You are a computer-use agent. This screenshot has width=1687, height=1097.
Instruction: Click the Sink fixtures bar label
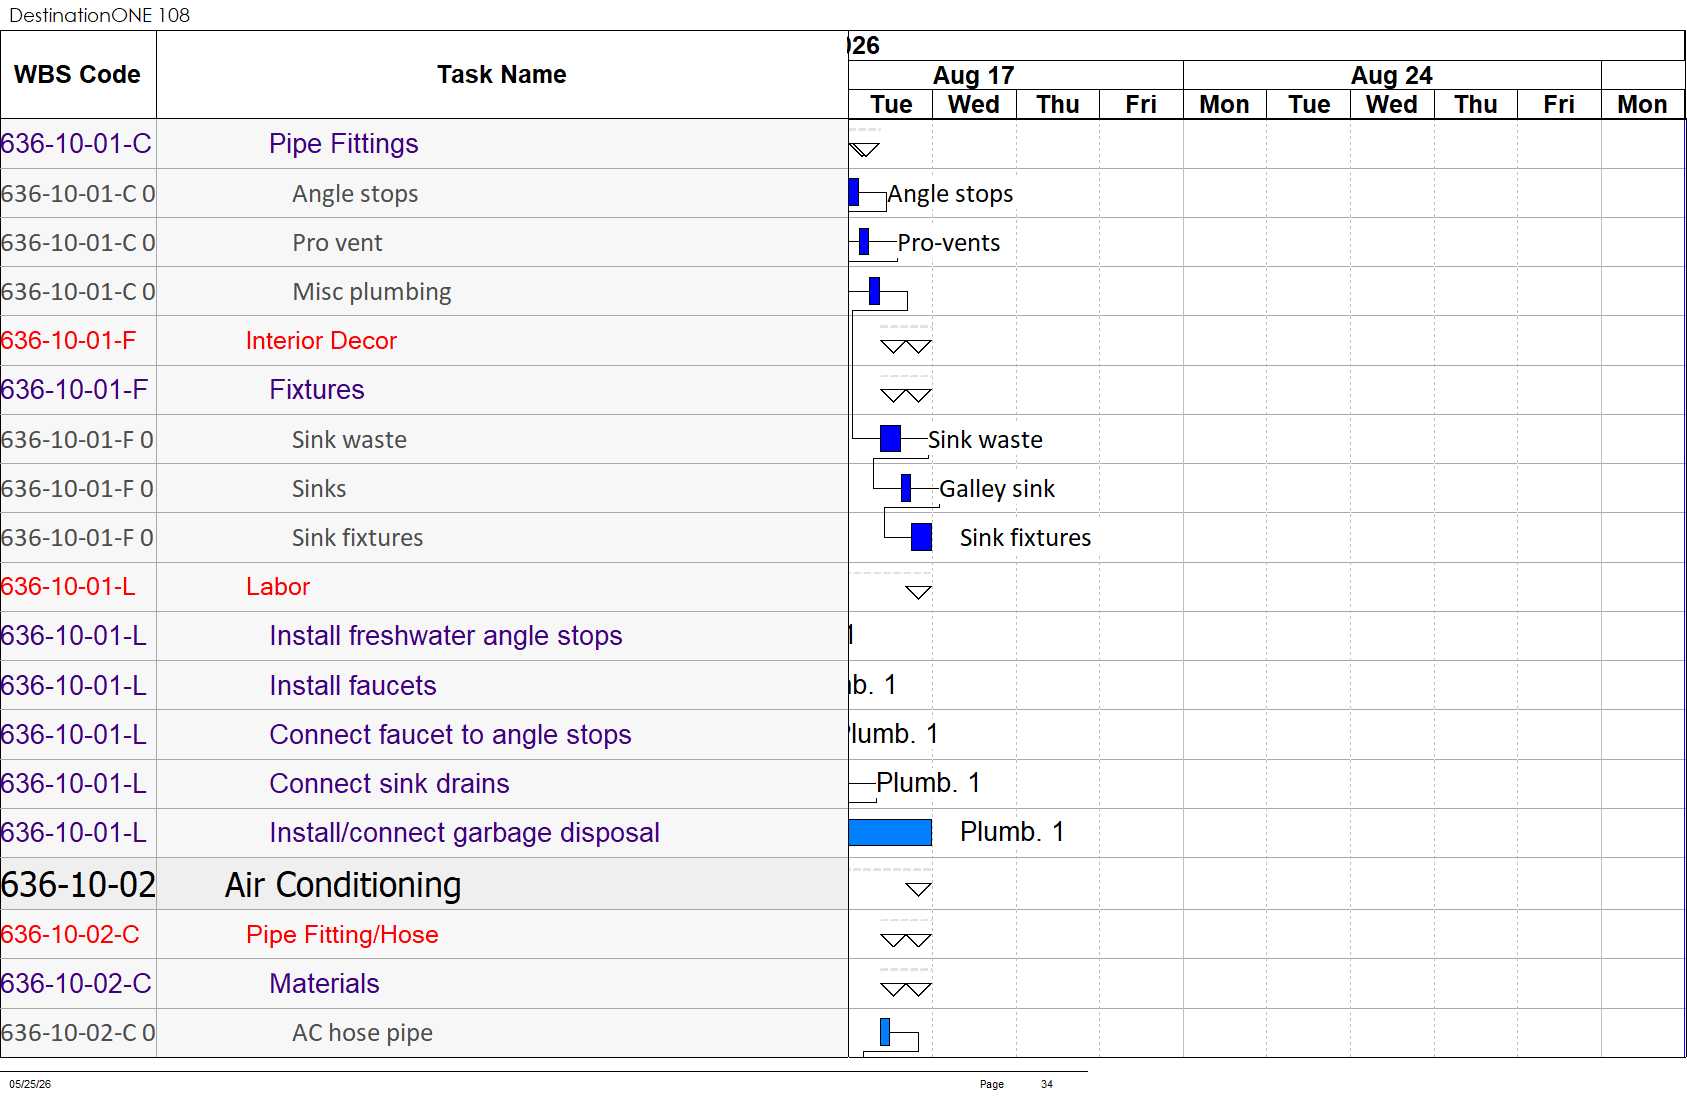coord(1025,538)
